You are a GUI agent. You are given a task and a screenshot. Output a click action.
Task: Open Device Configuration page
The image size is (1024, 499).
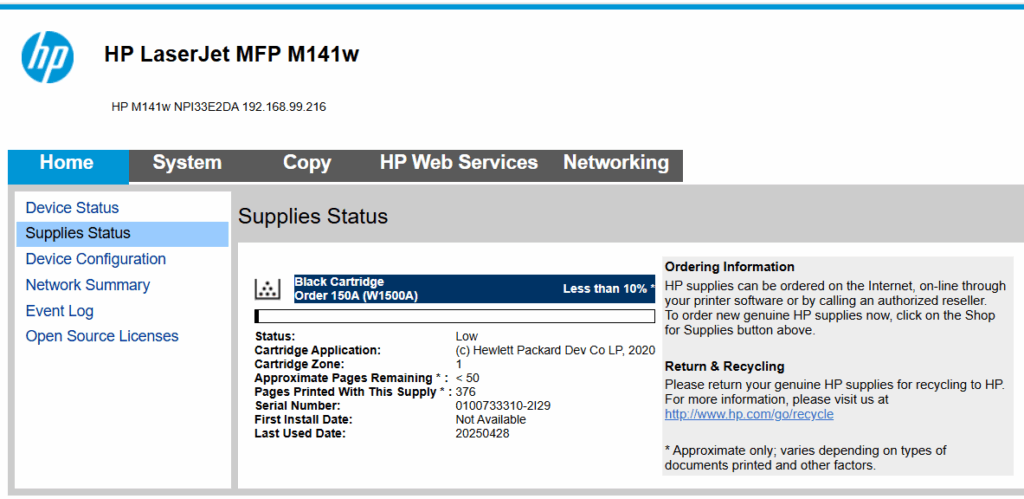pyautogui.click(x=96, y=259)
